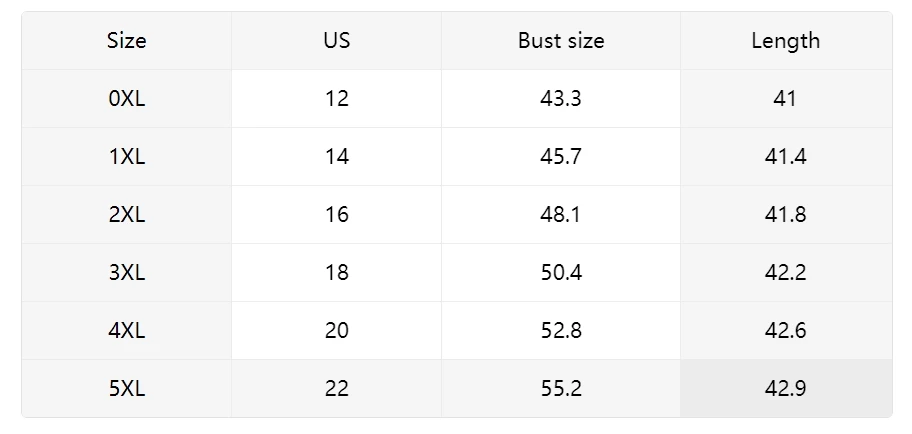Select bust size value 55.2
The width and height of the screenshot is (912, 434).
[x=561, y=388]
